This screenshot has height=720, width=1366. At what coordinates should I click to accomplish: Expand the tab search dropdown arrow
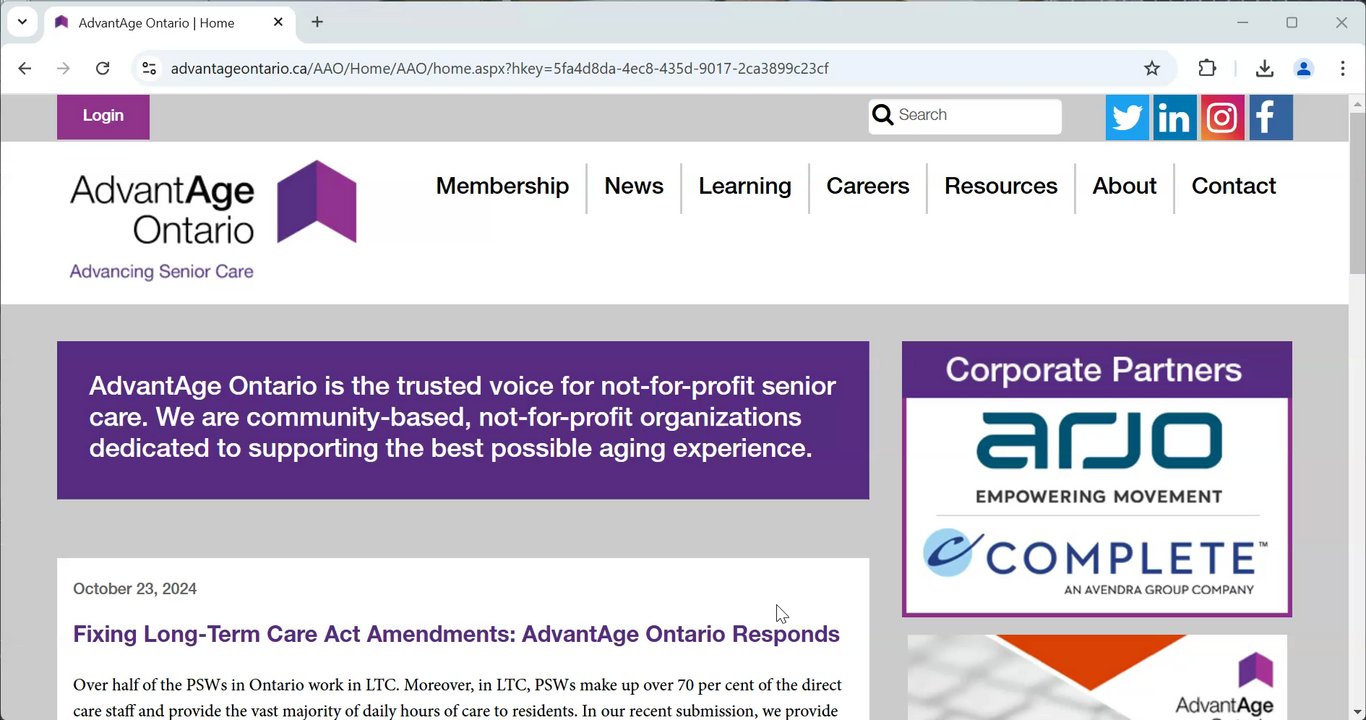22,22
